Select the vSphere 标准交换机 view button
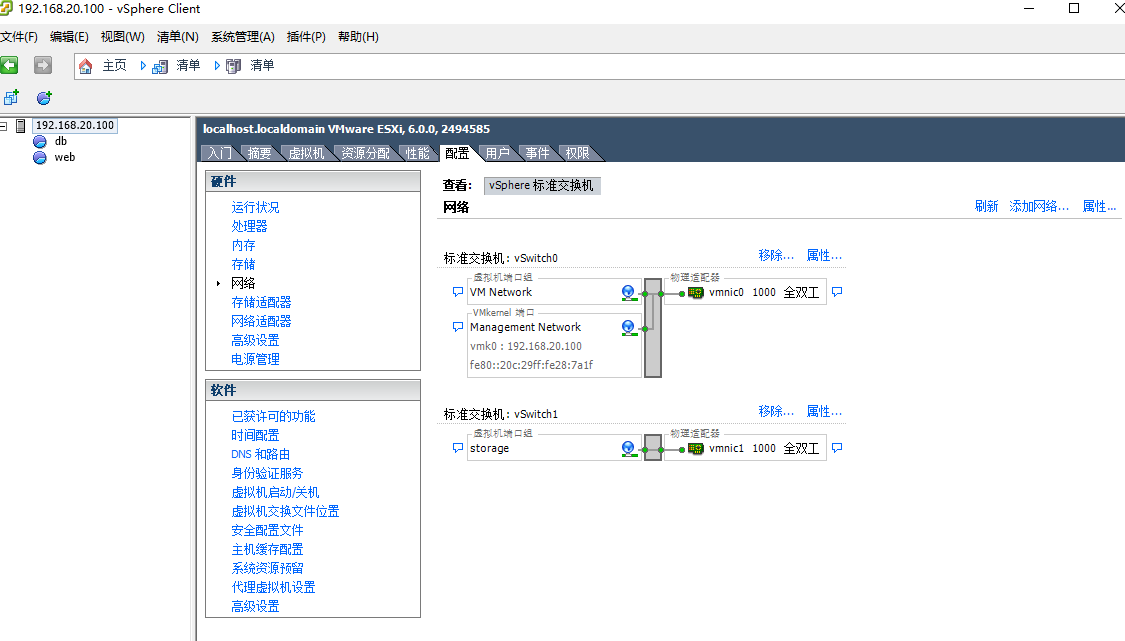Image resolution: width=1125 pixels, height=641 pixels. pos(541,185)
